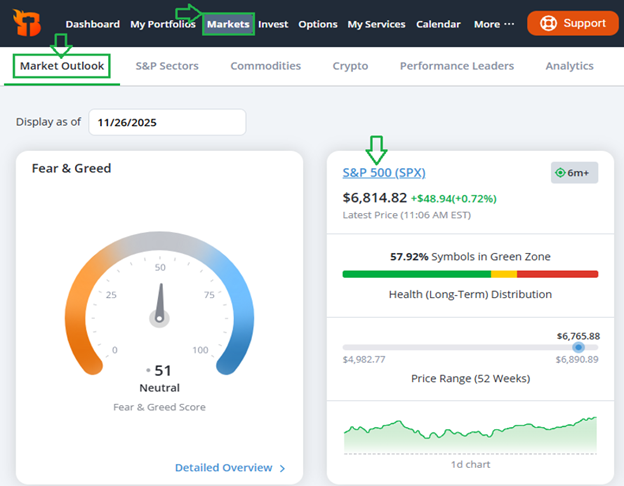This screenshot has height=486, width=624.
Task: Click the 6m+ health badge icon
Action: coord(561,173)
